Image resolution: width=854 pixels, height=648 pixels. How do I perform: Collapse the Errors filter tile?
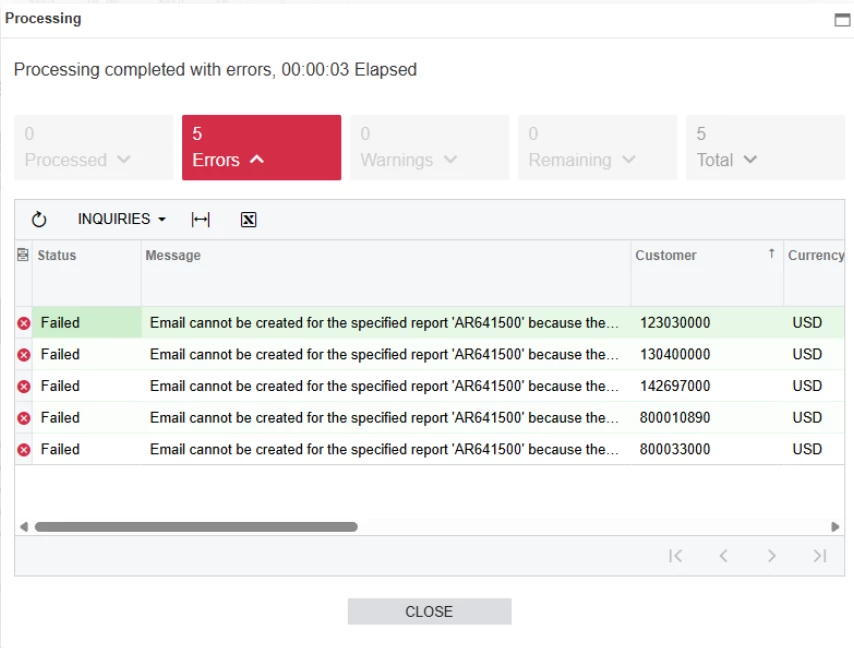click(x=261, y=147)
